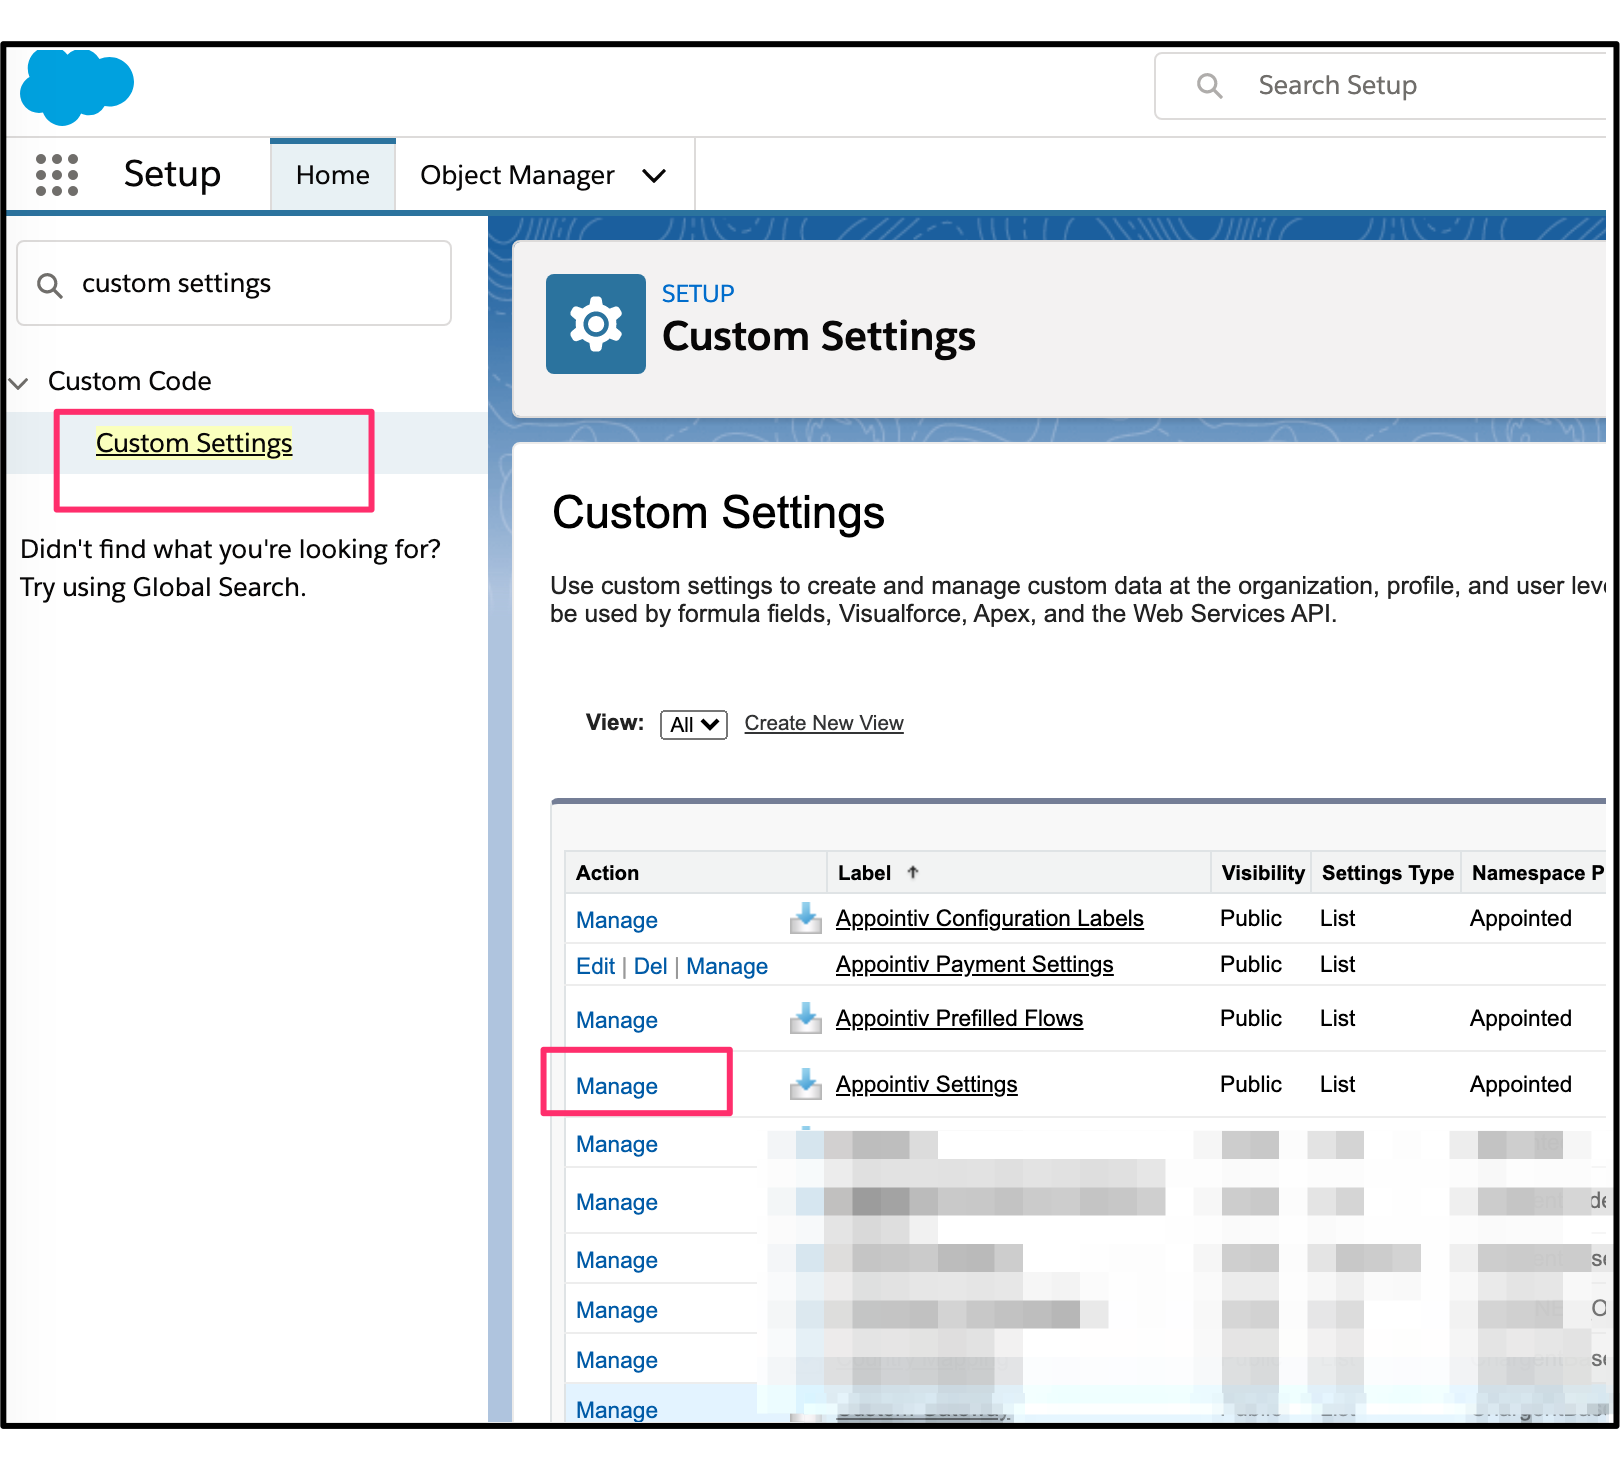Click the Settings Type column header
The height and width of the screenshot is (1470, 1620).
[x=1387, y=872]
